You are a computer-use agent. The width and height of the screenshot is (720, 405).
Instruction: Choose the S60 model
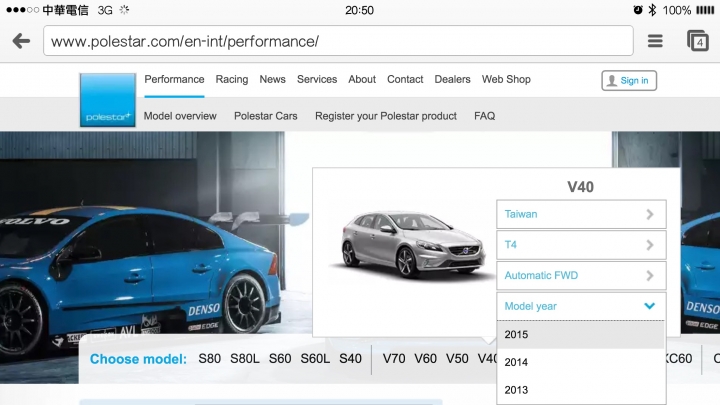[x=280, y=359]
